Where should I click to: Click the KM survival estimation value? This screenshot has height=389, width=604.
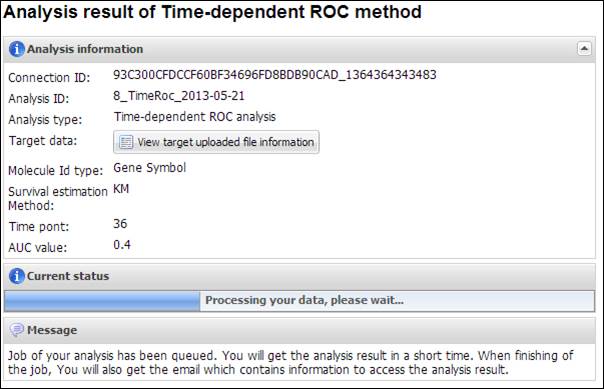tap(121, 189)
